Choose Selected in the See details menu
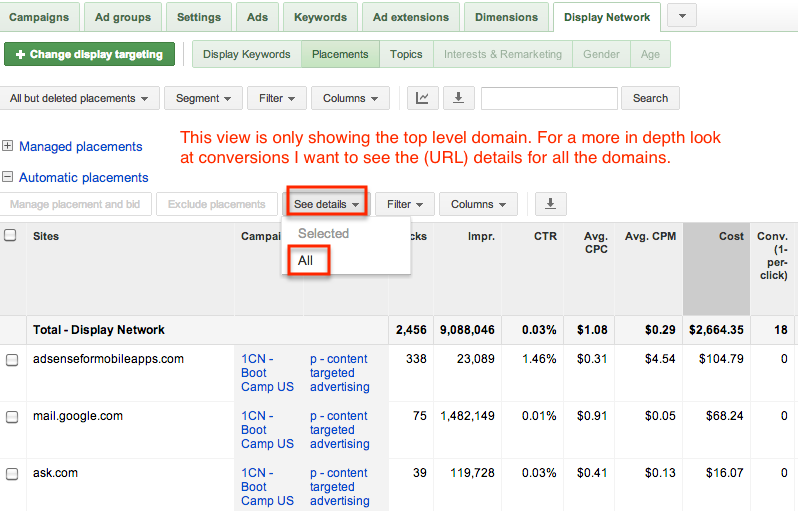The image size is (798, 511). coord(323,233)
